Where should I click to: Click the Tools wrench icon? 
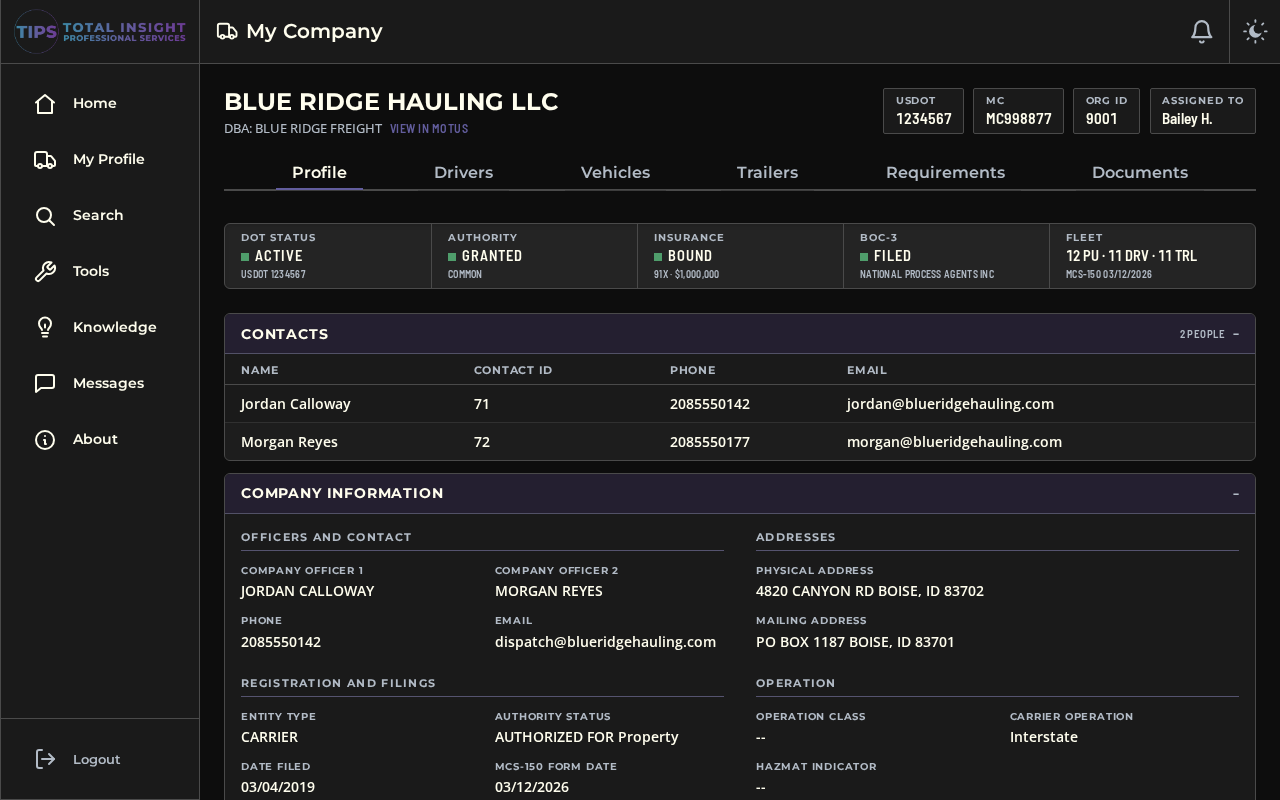point(45,272)
